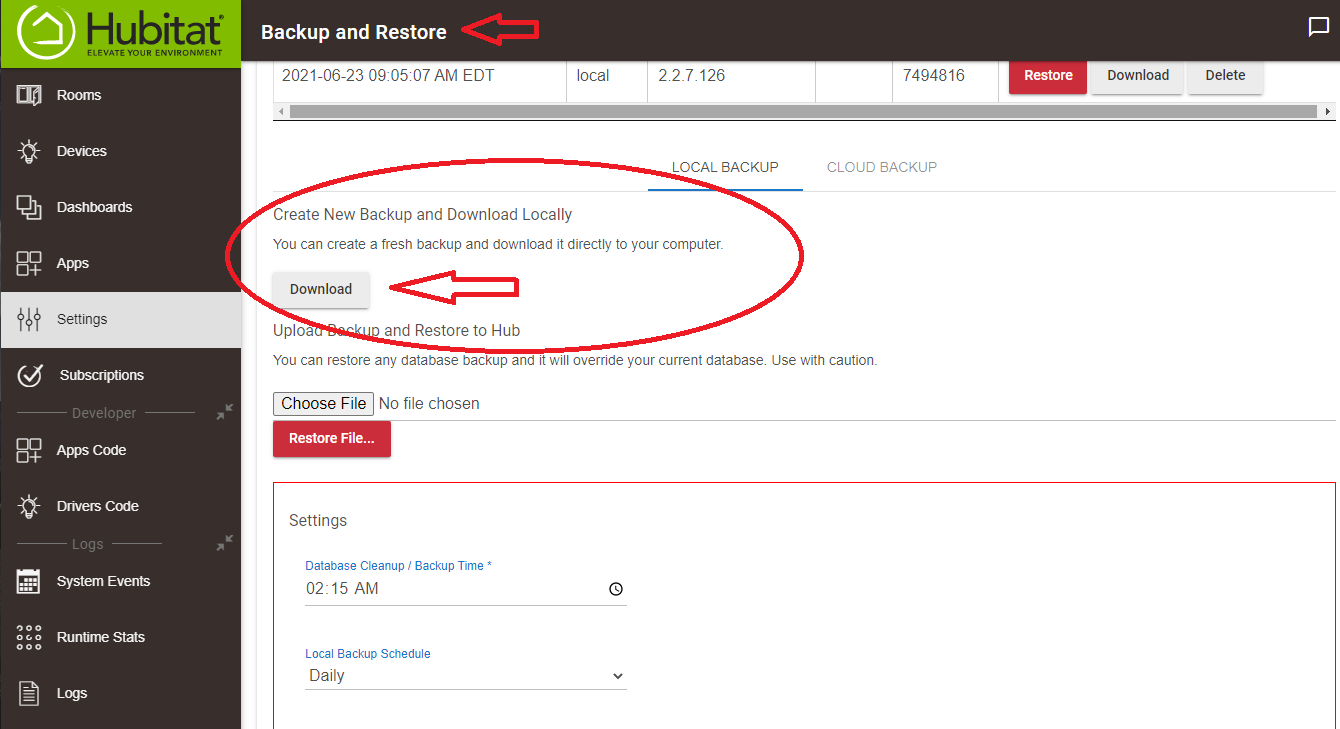Collapse the Developer section

(225, 412)
